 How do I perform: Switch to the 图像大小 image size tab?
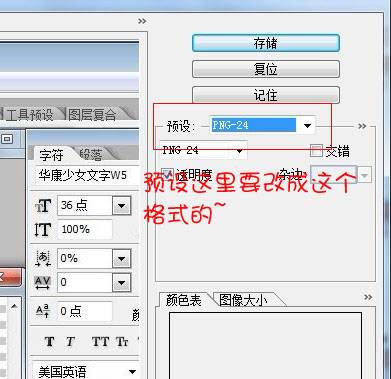[x=243, y=300]
